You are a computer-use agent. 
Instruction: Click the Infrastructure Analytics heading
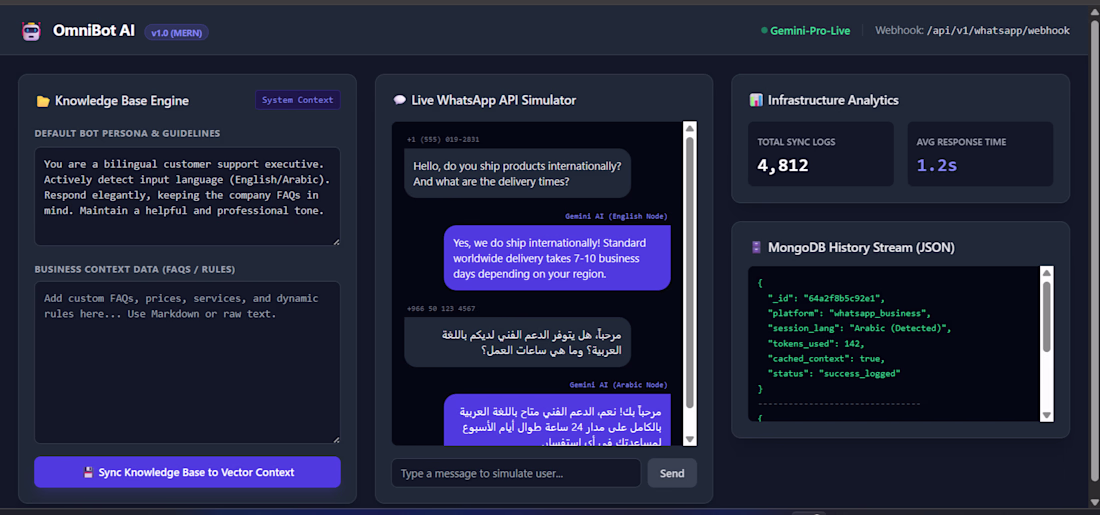pyautogui.click(x=833, y=100)
